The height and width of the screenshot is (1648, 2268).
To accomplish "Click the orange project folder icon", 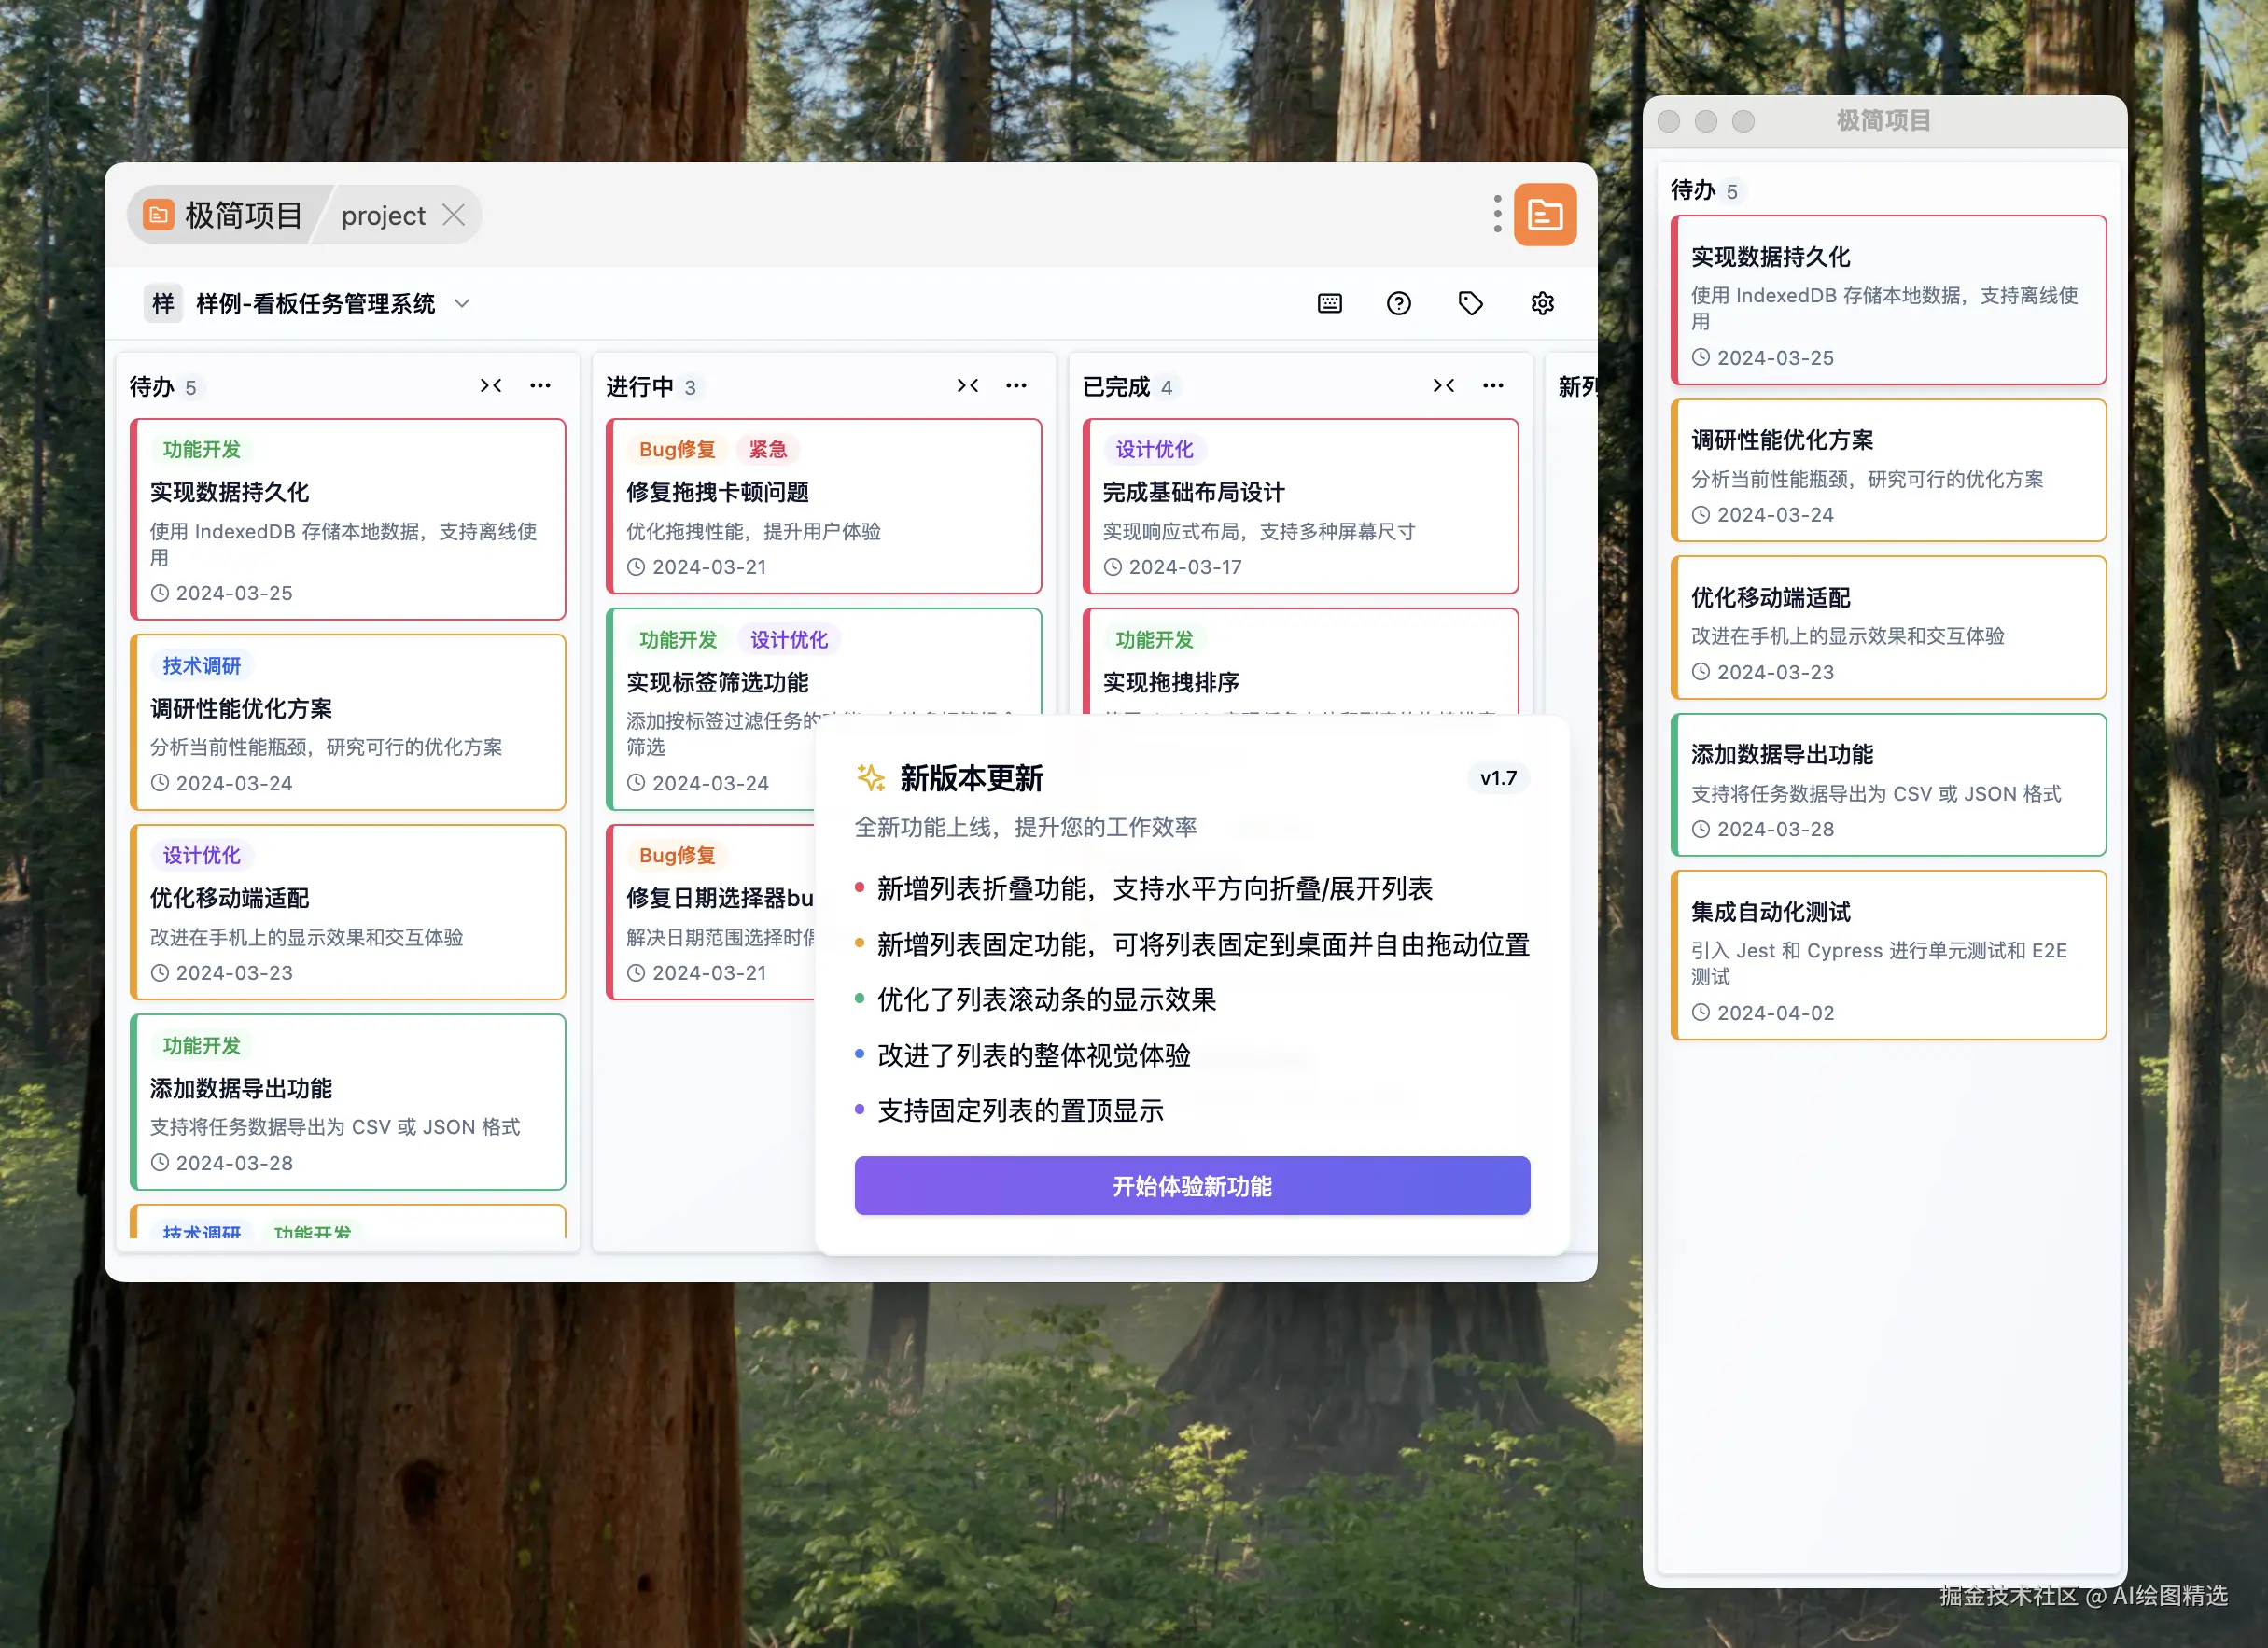I will 1545,213.
